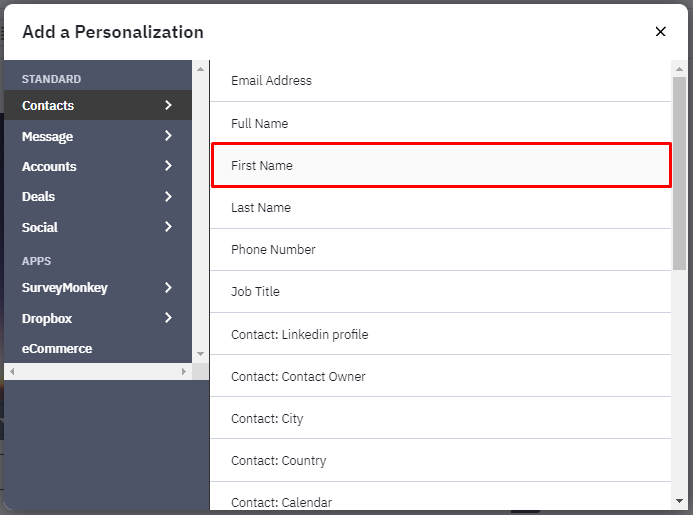Screen dimensions: 693x515
Task: Click the SurveyMonkey chevron icon
Action: pos(168,288)
